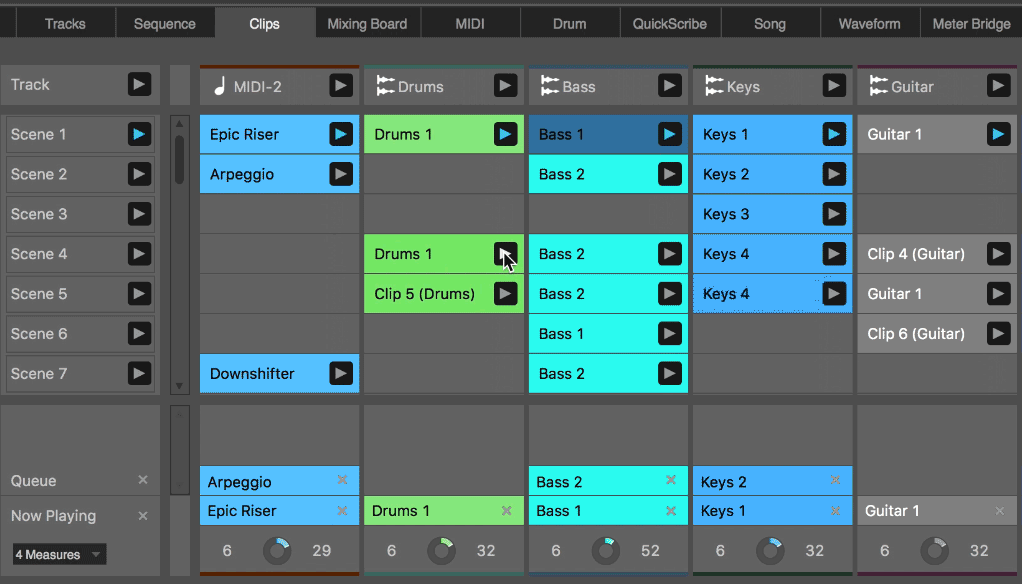Click the Guitar track type icon
Image resolution: width=1022 pixels, height=584 pixels.
(879, 87)
